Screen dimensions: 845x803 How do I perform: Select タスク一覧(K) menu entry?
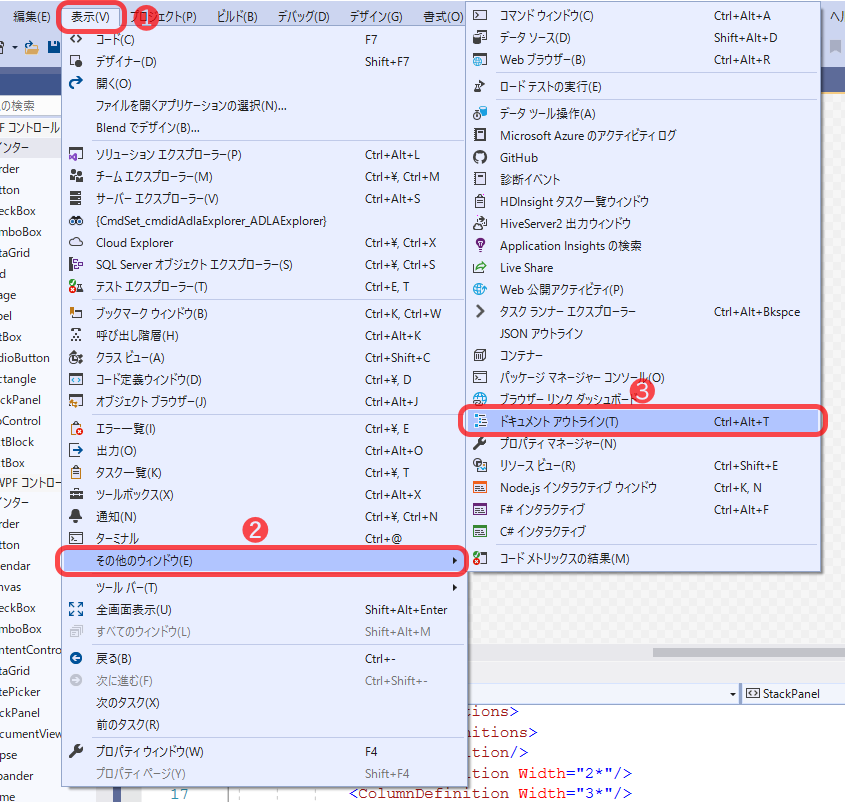click(x=264, y=473)
